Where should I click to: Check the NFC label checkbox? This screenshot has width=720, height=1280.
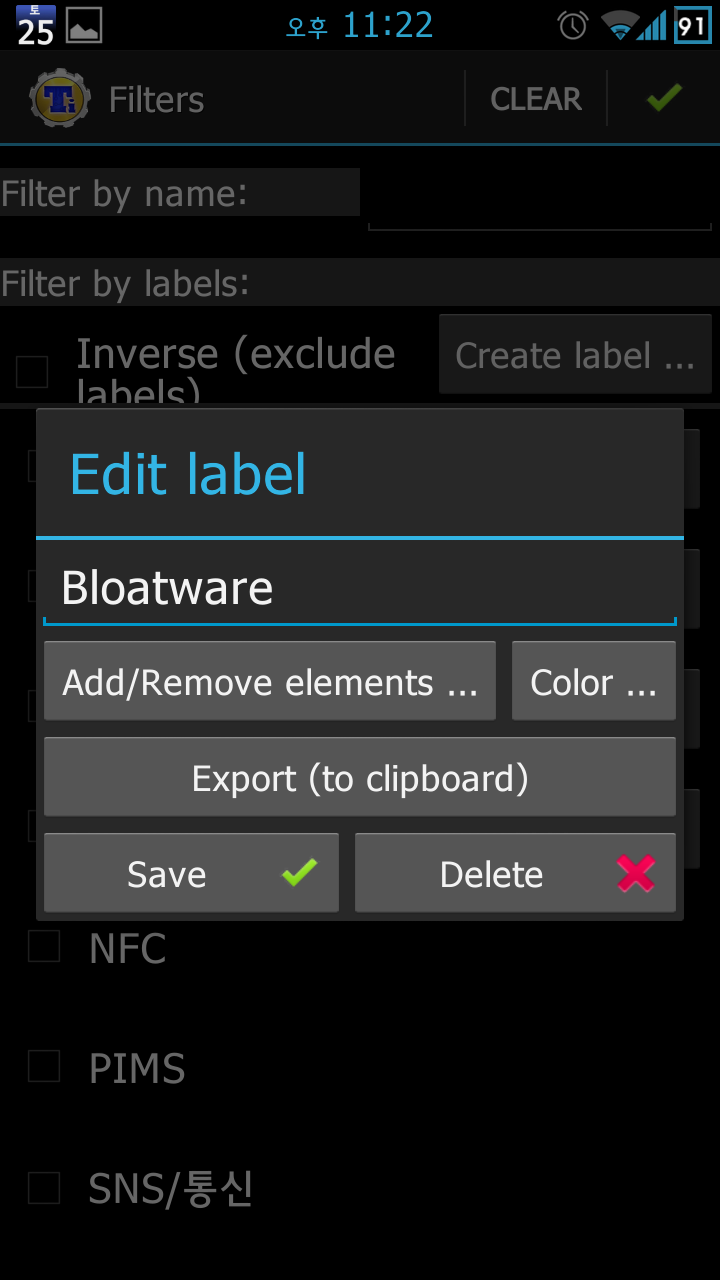pos(44,946)
